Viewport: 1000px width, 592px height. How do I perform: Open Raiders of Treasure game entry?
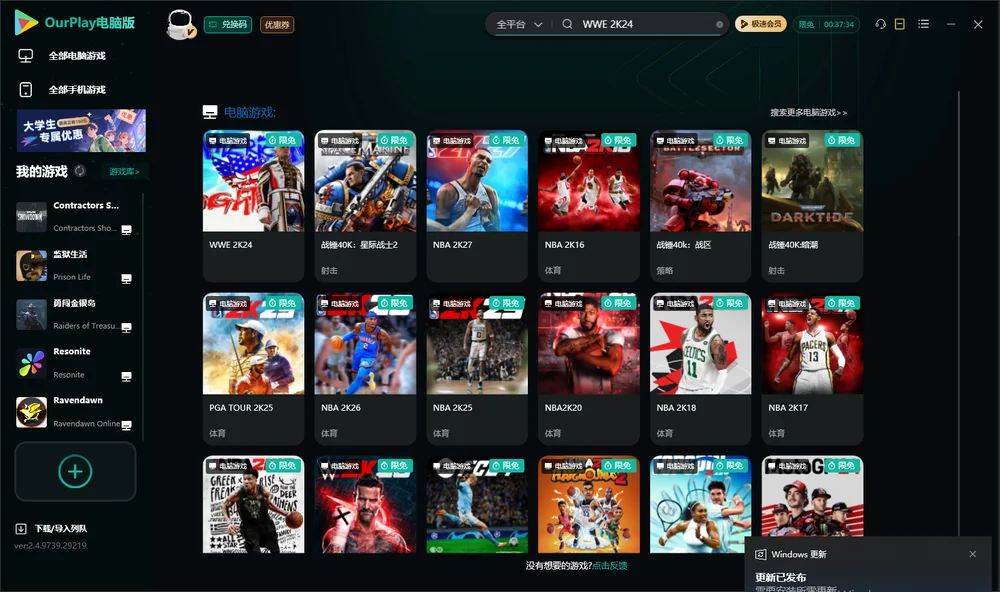[74, 314]
